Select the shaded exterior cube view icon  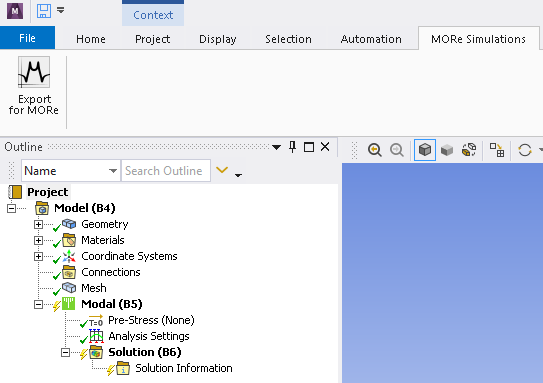(425, 150)
